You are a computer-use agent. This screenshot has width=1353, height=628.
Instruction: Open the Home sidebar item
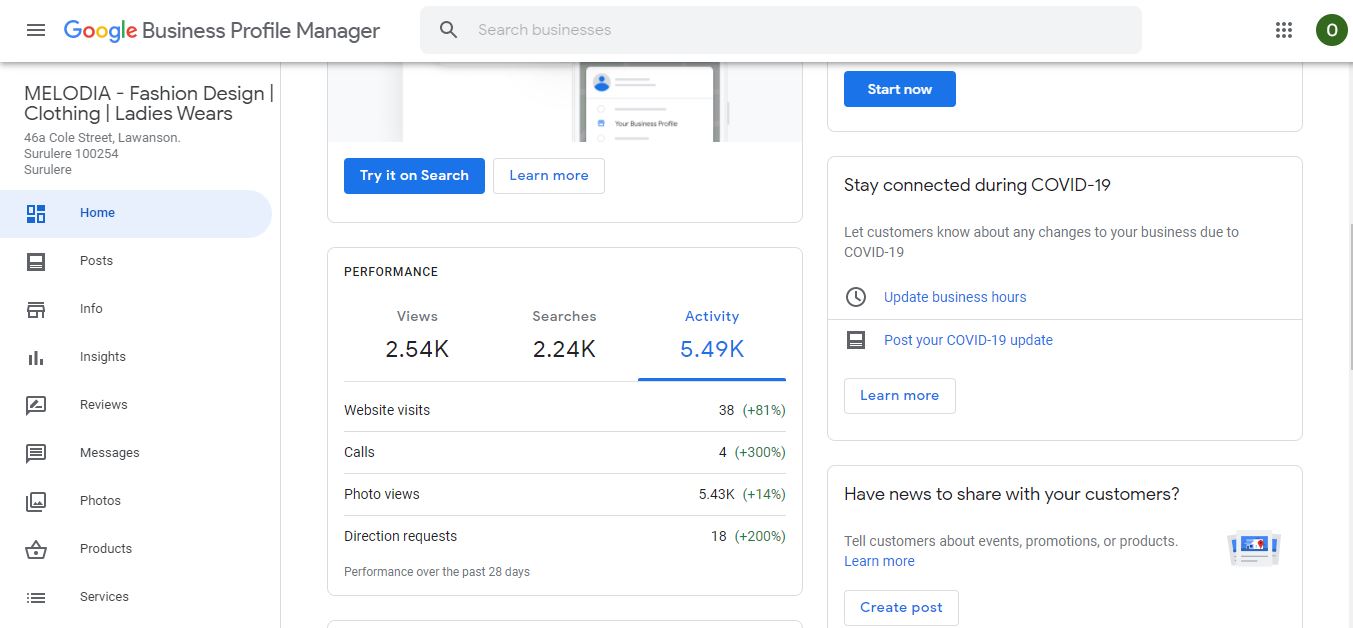coord(136,213)
